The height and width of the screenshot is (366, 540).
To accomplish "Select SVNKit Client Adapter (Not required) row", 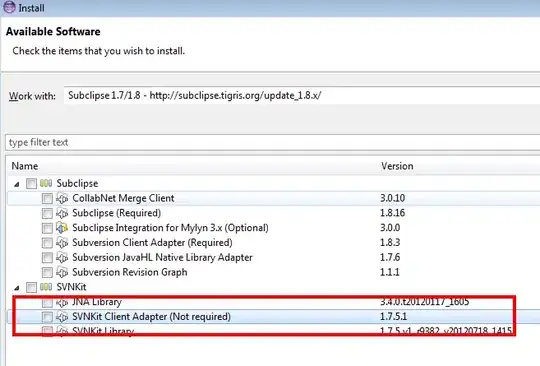I will [x=274, y=317].
